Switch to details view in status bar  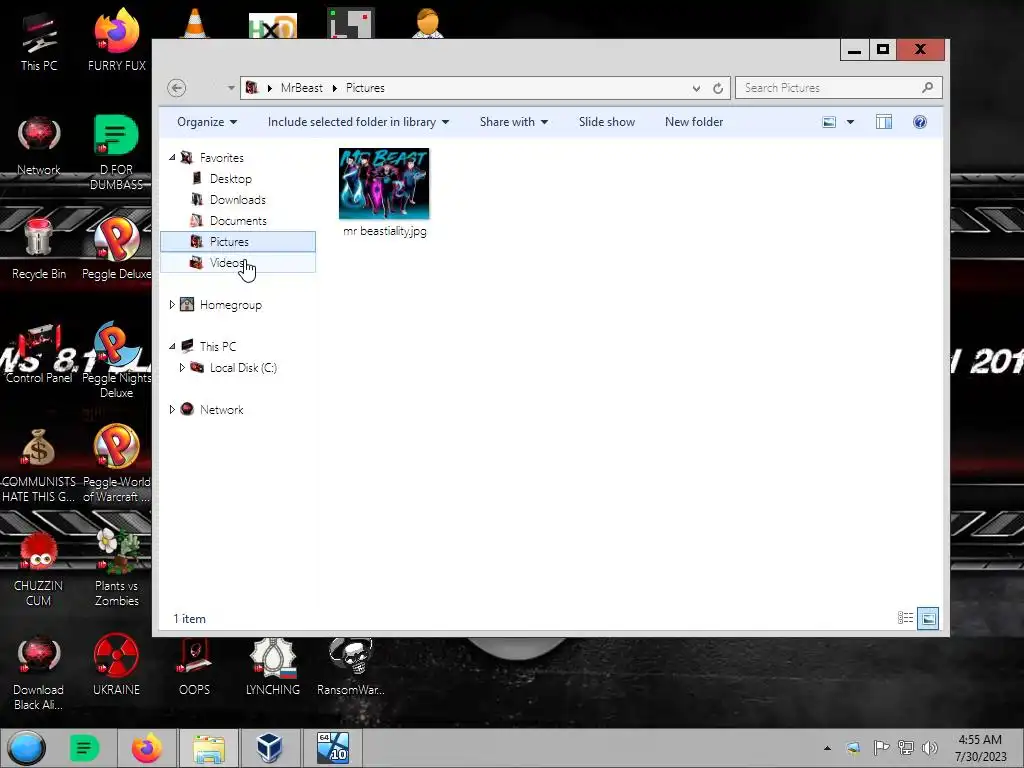tap(905, 618)
